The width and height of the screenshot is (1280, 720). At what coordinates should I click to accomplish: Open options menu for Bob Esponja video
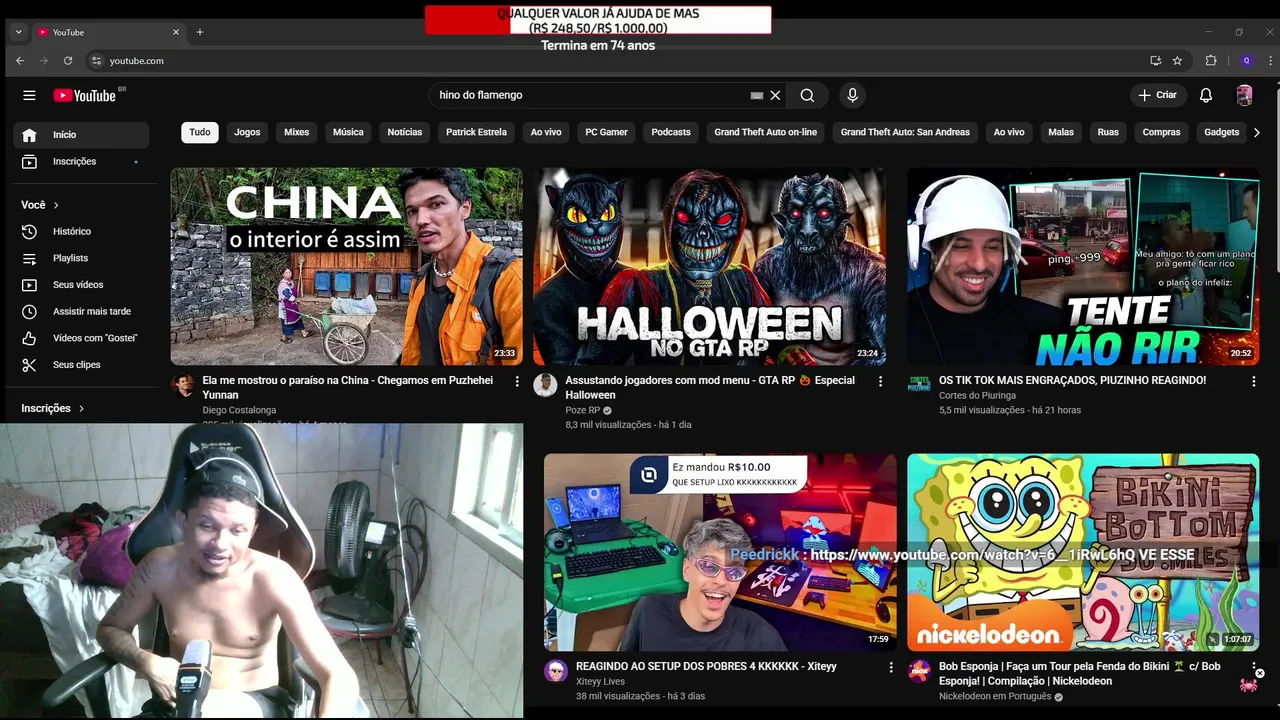pyautogui.click(x=1254, y=667)
